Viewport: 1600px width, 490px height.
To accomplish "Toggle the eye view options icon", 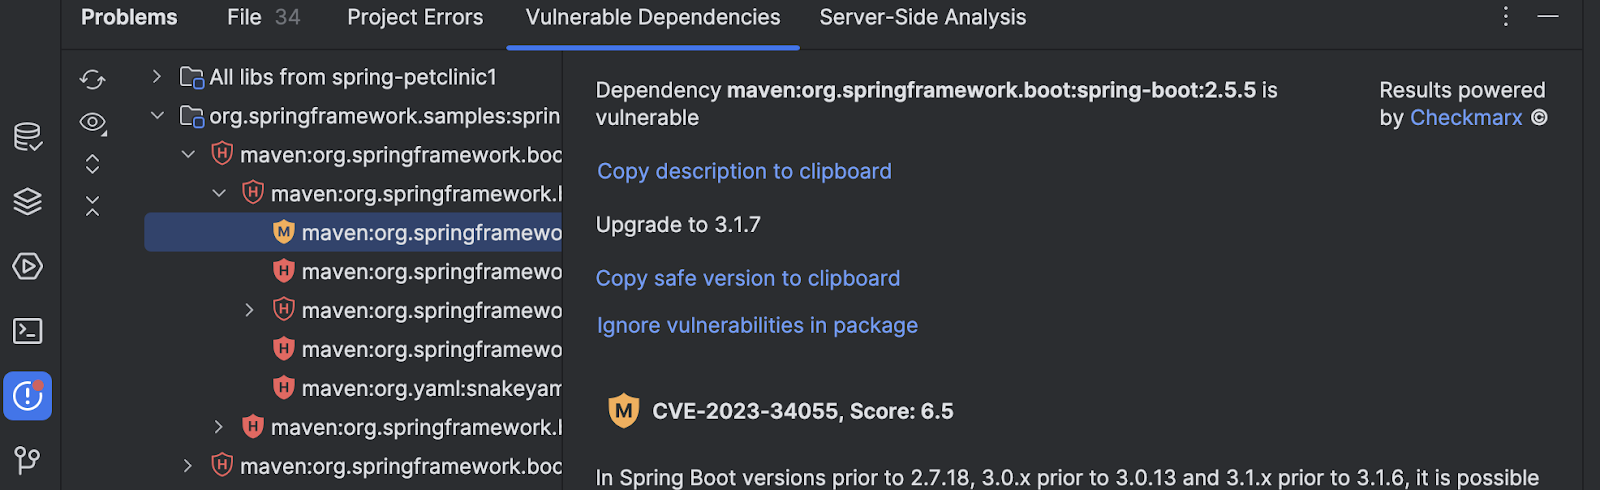I will tap(93, 122).
